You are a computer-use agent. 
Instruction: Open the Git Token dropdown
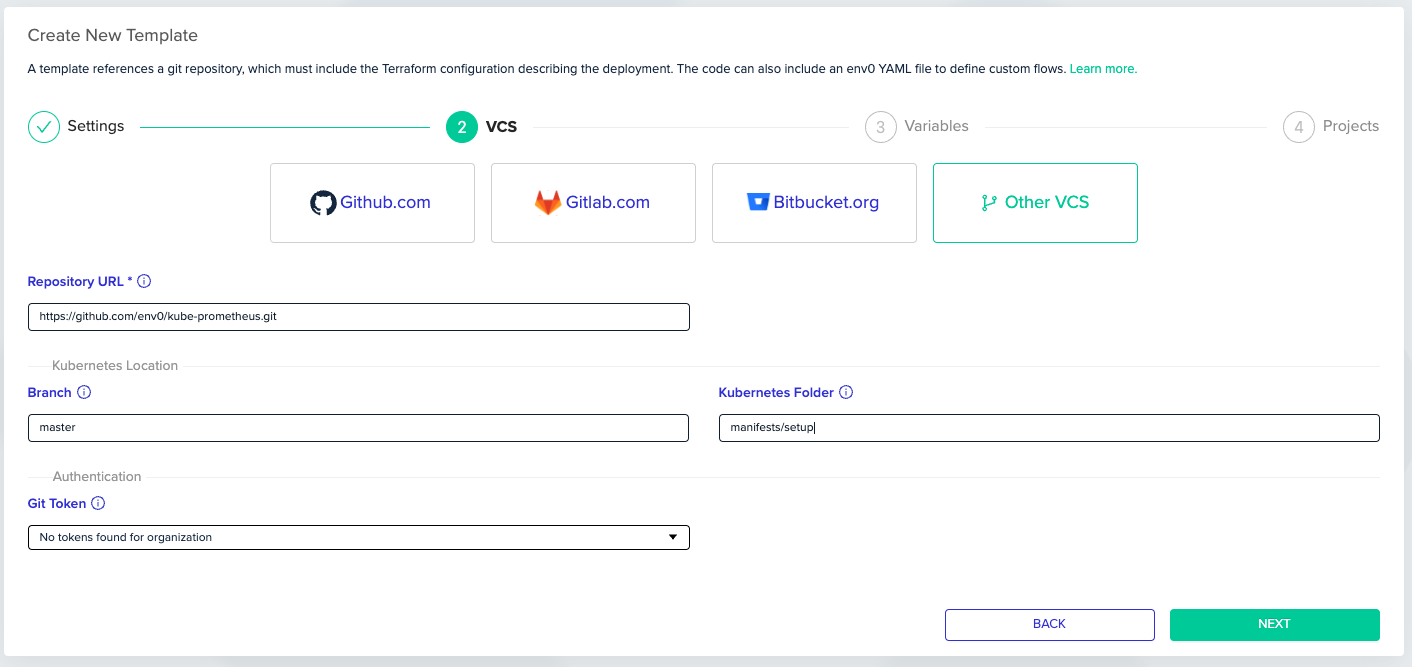click(358, 537)
